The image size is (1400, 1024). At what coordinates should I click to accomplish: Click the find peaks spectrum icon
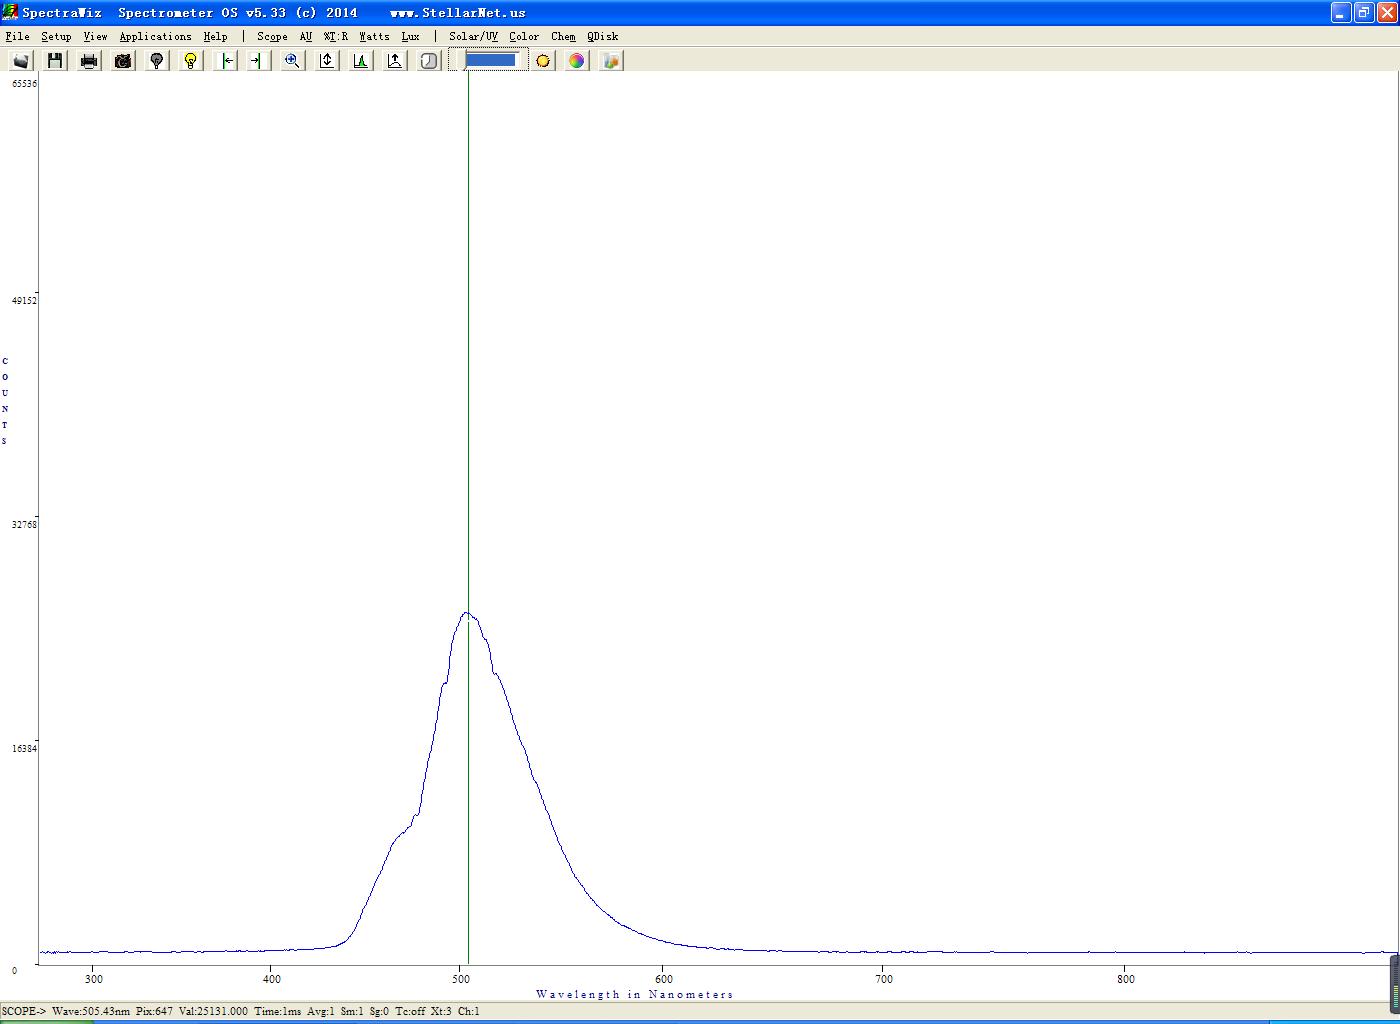pyautogui.click(x=361, y=61)
